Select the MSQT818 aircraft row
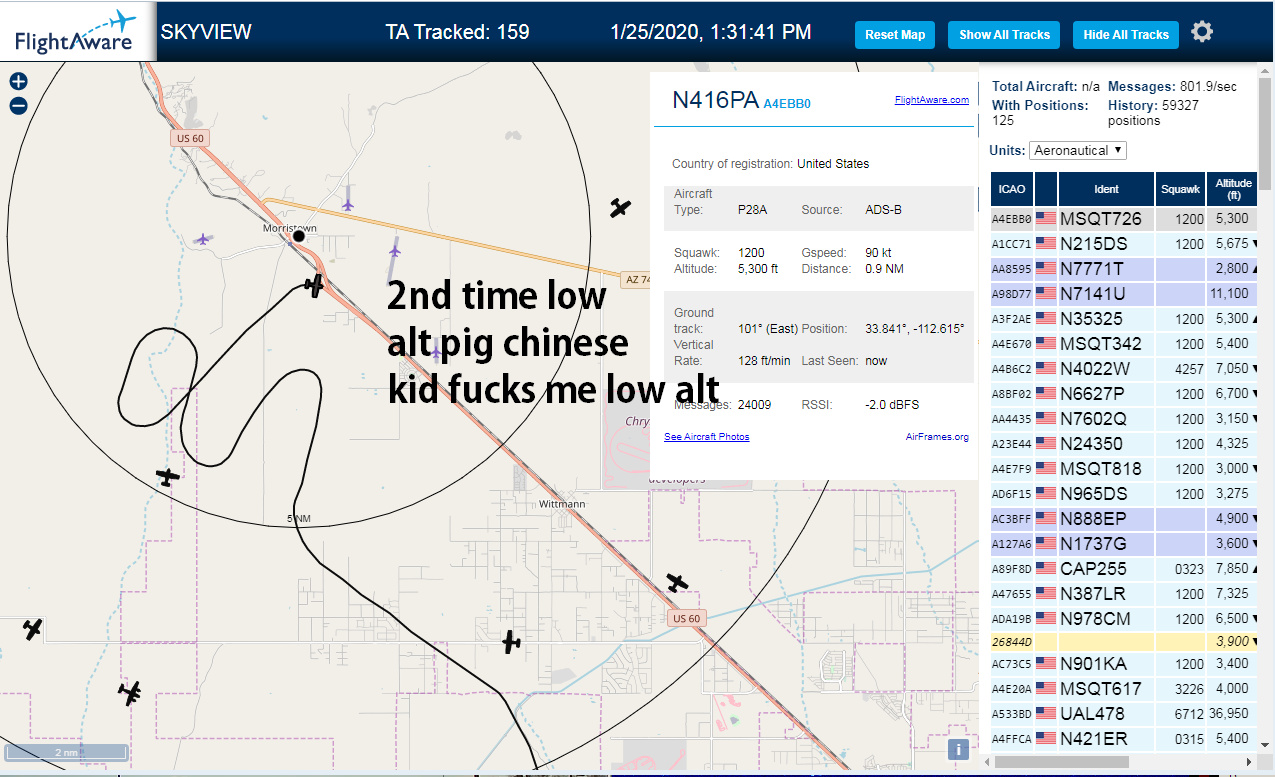 point(1124,469)
